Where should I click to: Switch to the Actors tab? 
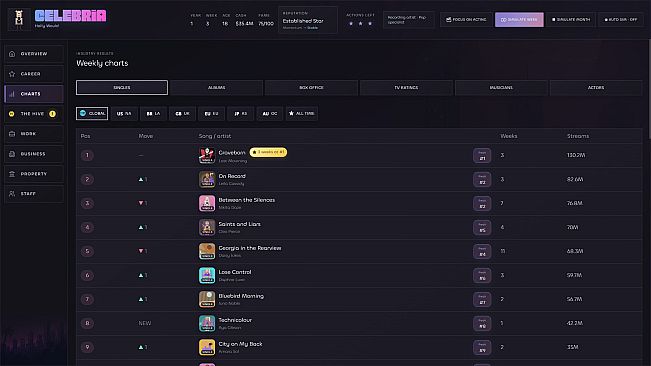tap(596, 88)
